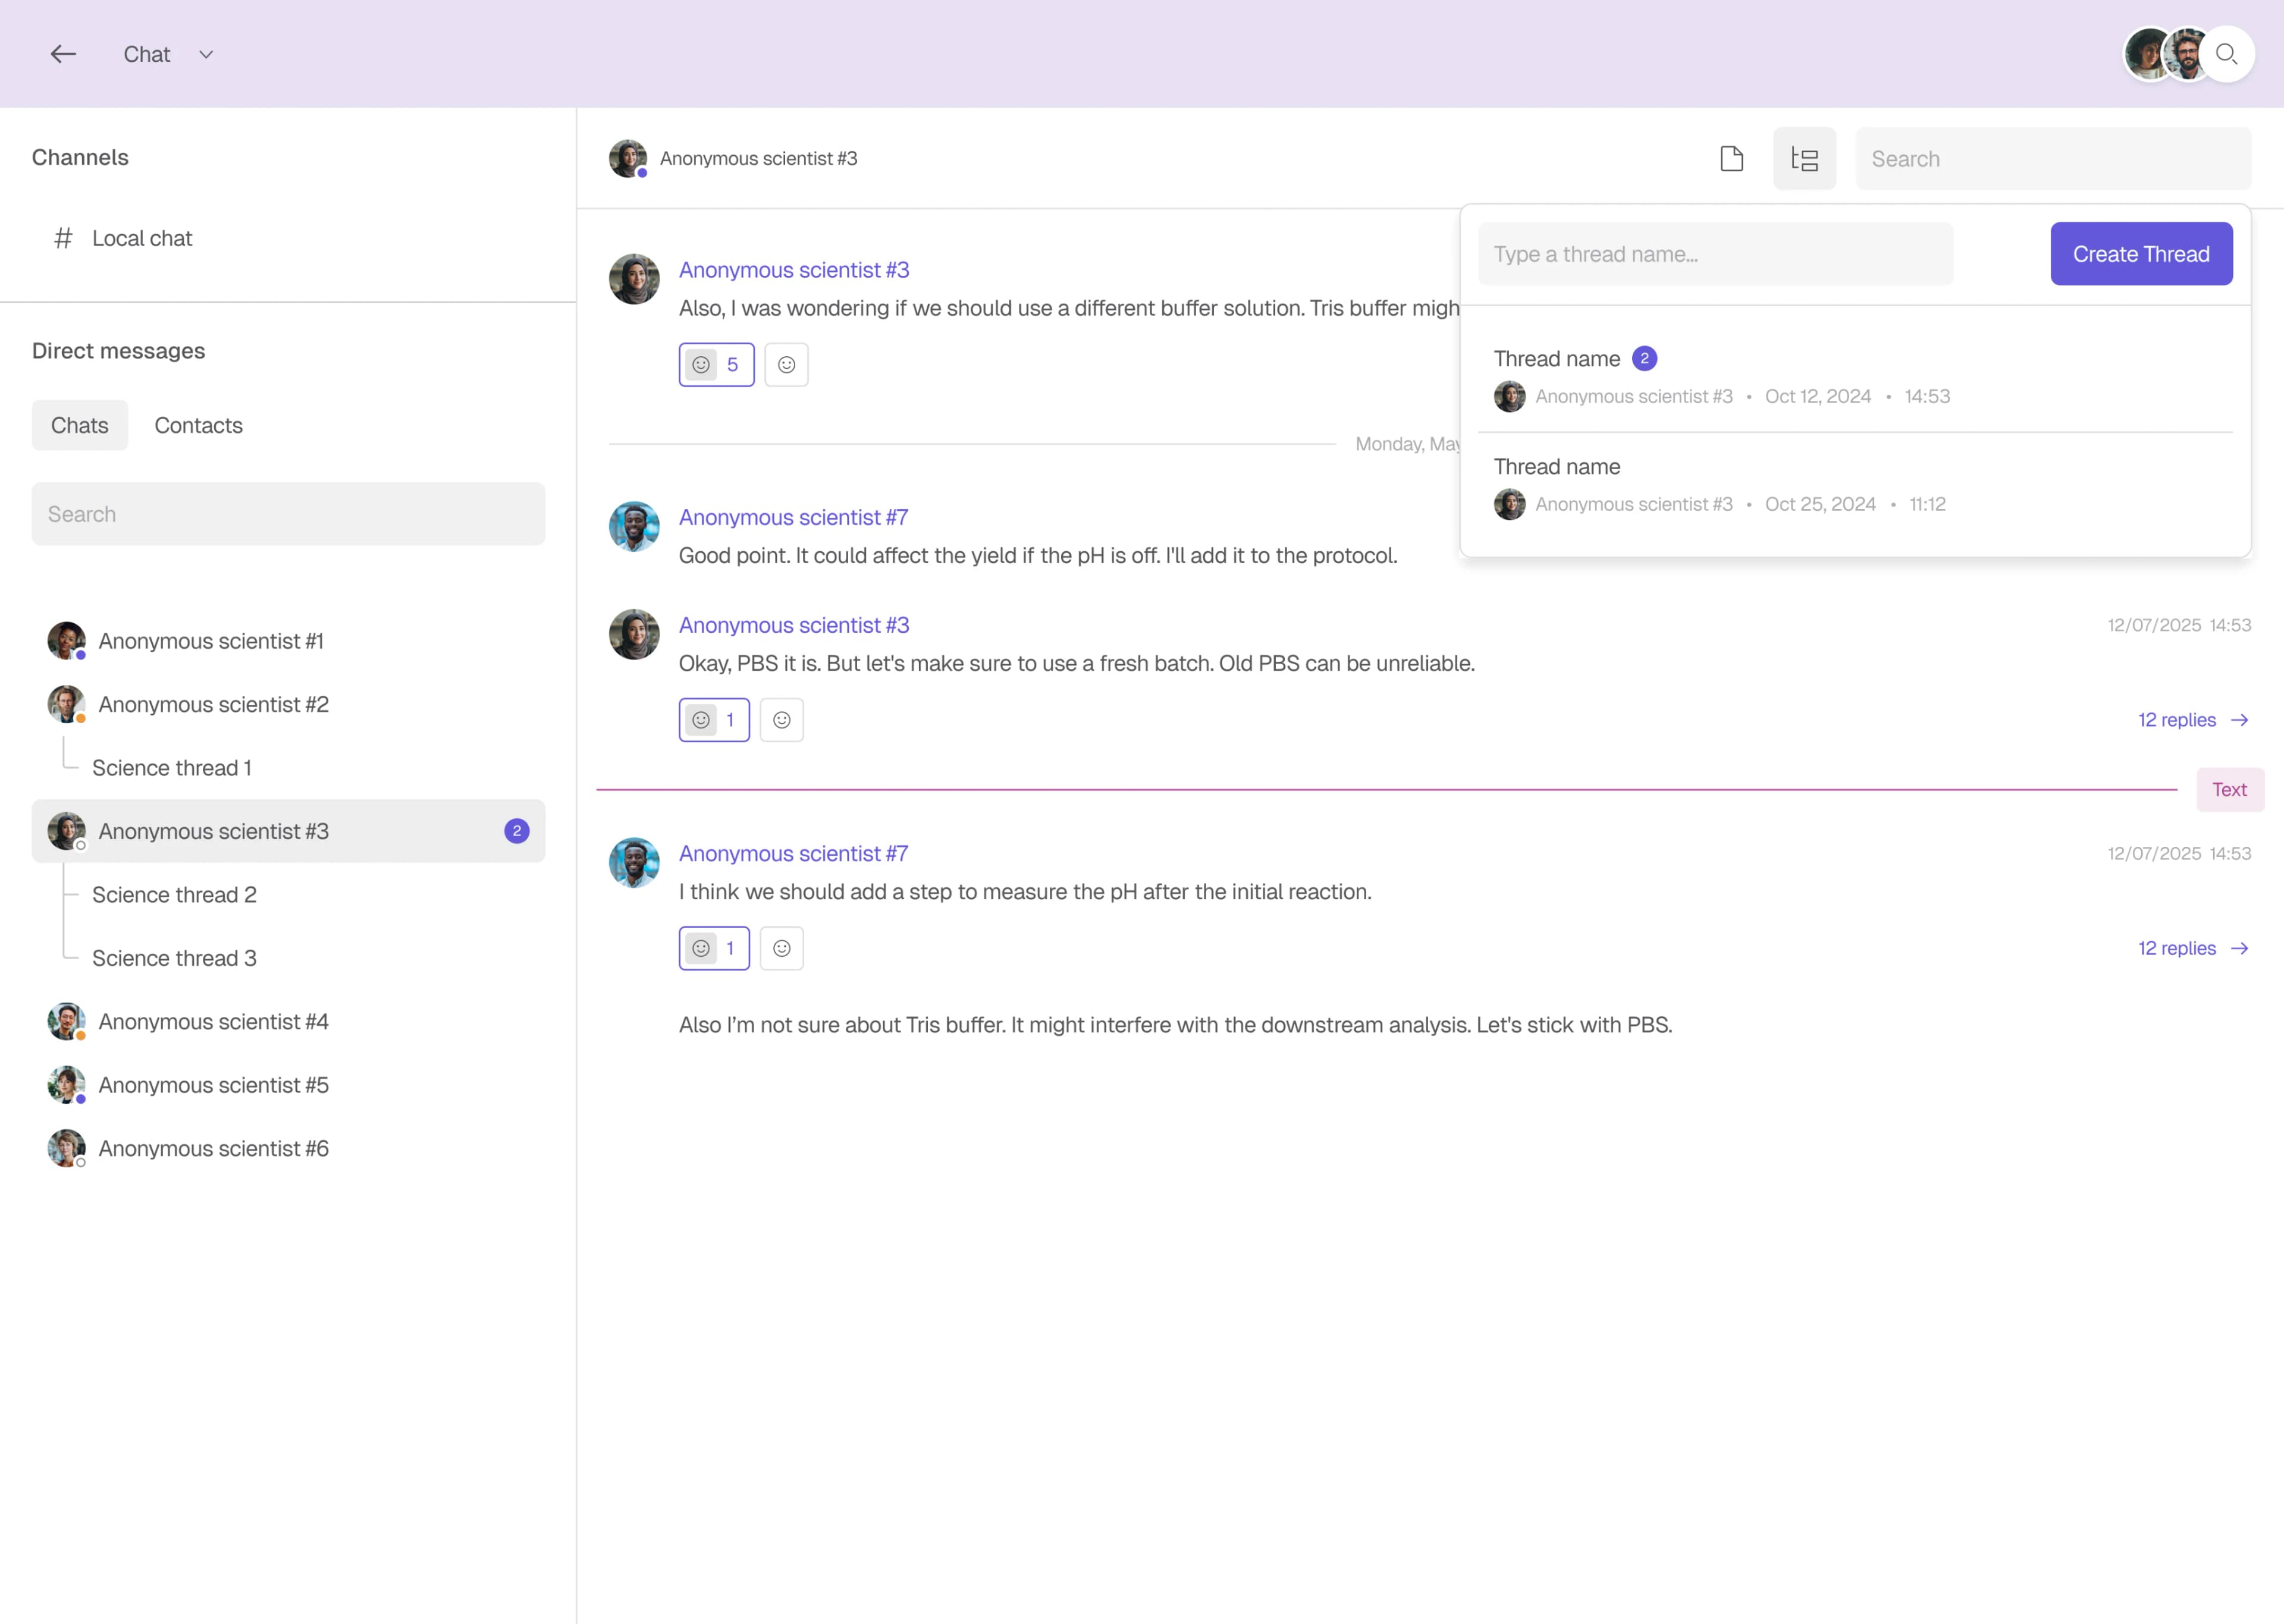Toggle reaction count on fresh batch PBS message
This screenshot has height=1624, width=2284.
click(714, 720)
